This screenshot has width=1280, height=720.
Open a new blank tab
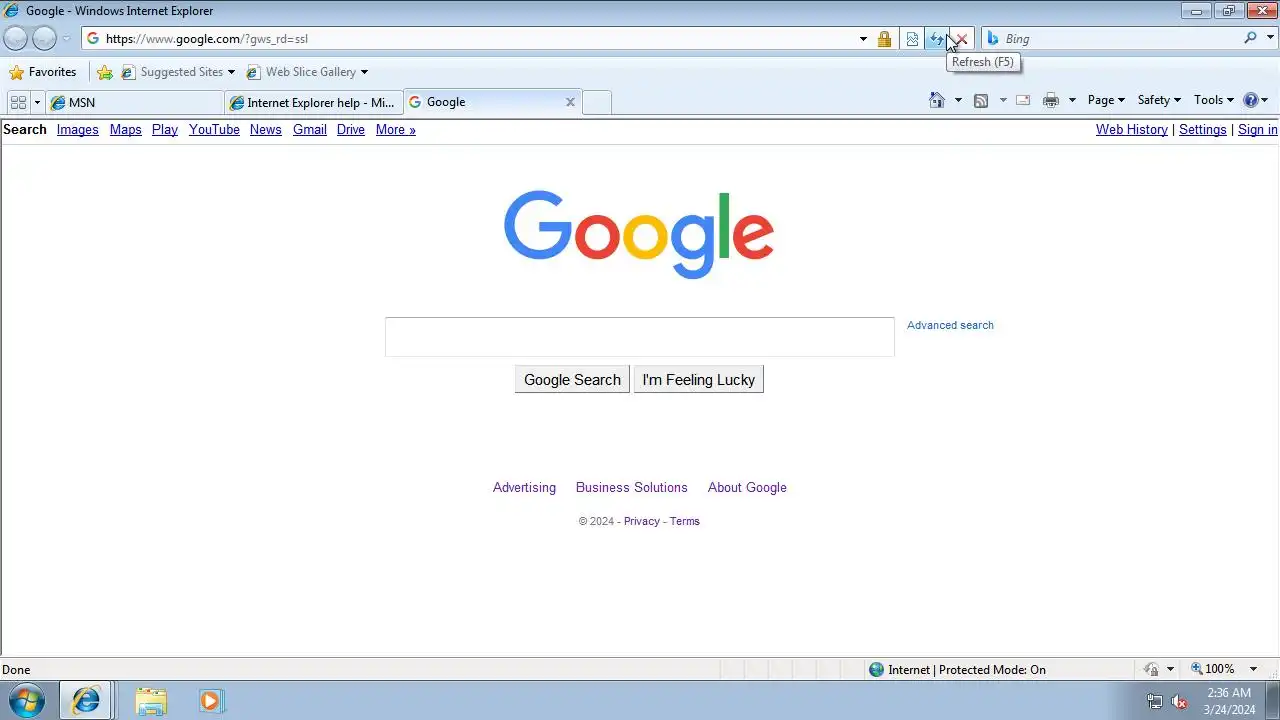(597, 102)
